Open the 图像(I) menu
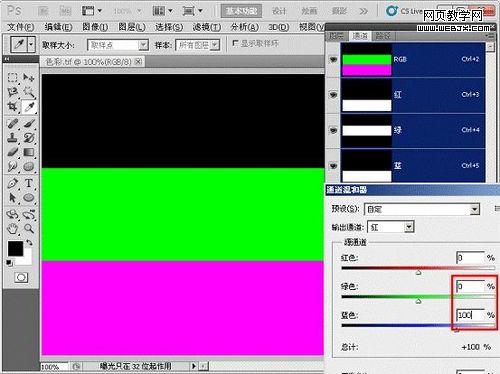This screenshot has width=500, height=374. coord(95,27)
